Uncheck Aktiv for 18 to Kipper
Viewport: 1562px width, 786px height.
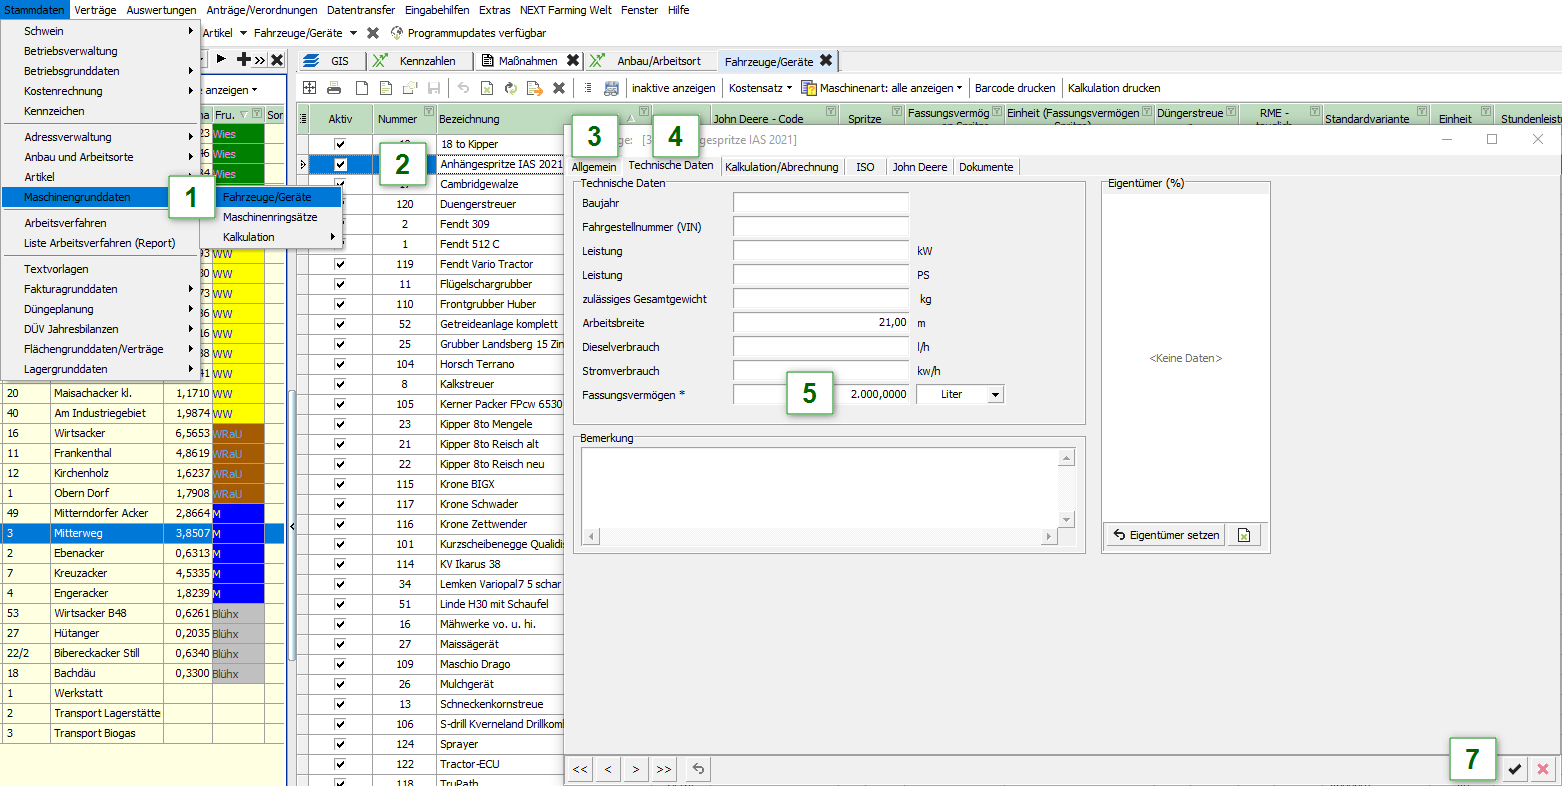point(340,144)
